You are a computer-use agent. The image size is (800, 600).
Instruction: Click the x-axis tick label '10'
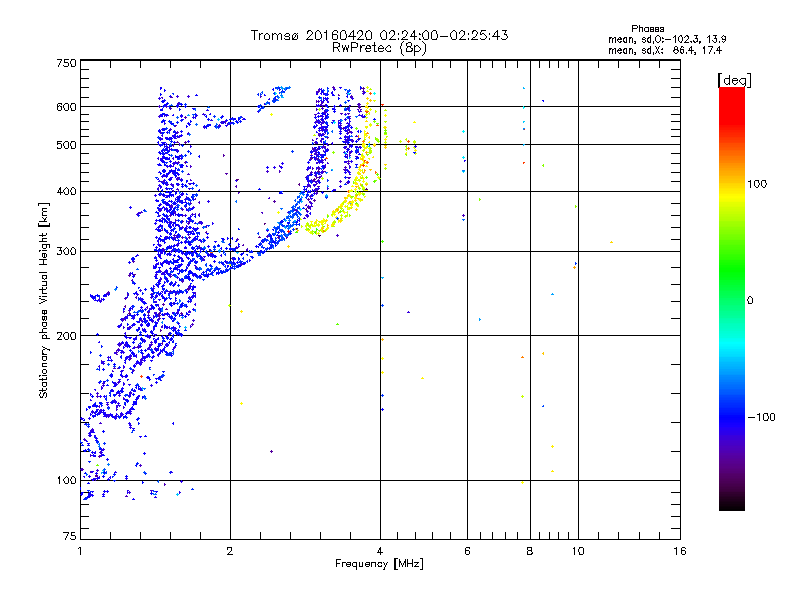click(x=578, y=551)
